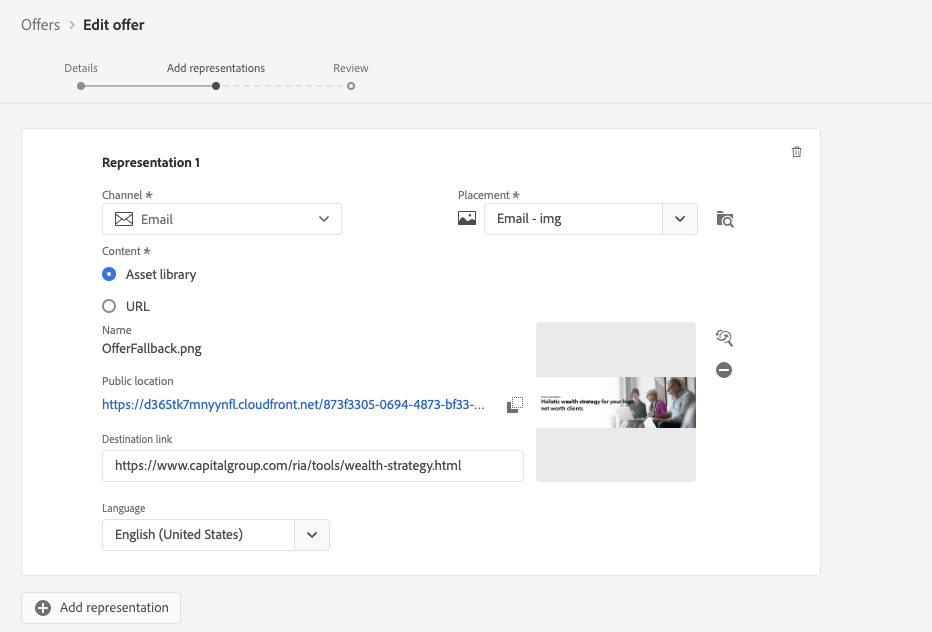Copy the public location URL
Image resolution: width=932 pixels, height=632 pixels.
[515, 405]
